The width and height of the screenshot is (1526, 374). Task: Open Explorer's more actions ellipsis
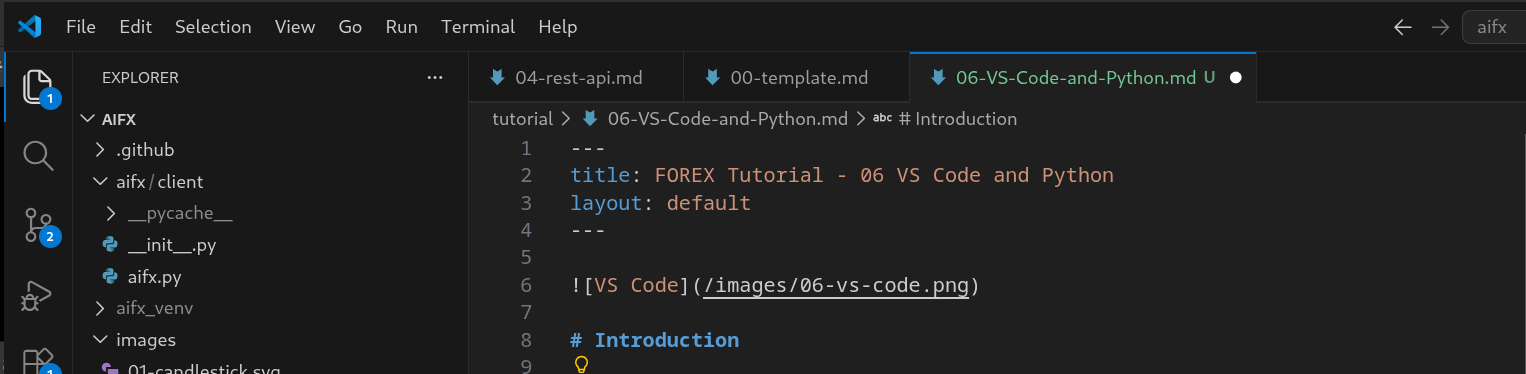[x=434, y=77]
